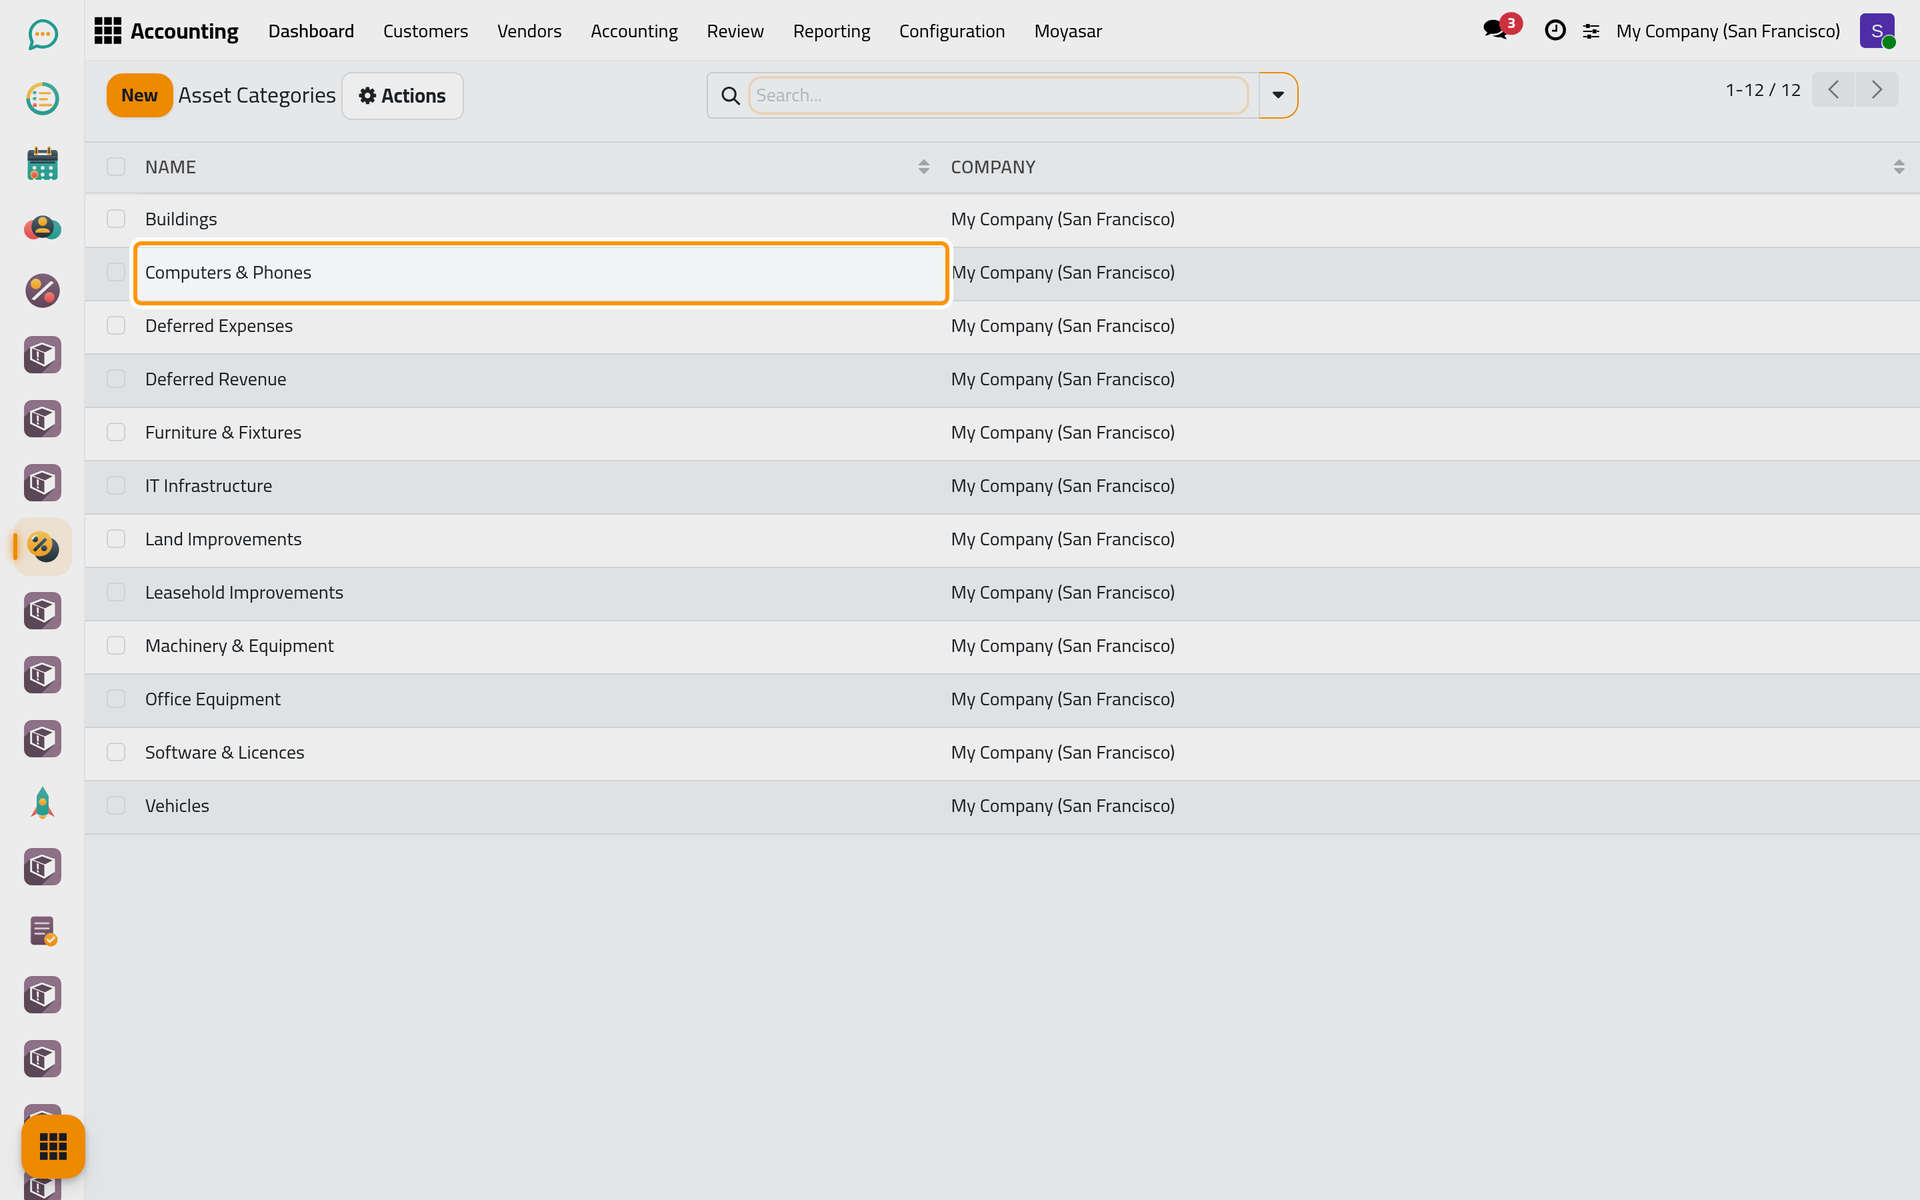The image size is (1920, 1200).
Task: Open optional columns toggle at table right
Action: (x=1898, y=167)
